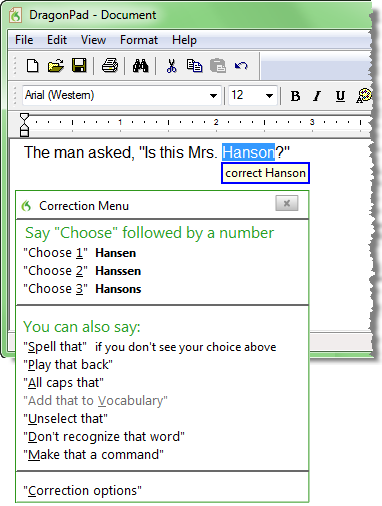Click the Paste clipboard icon
Viewport: 382px width, 506px height.
(218, 66)
